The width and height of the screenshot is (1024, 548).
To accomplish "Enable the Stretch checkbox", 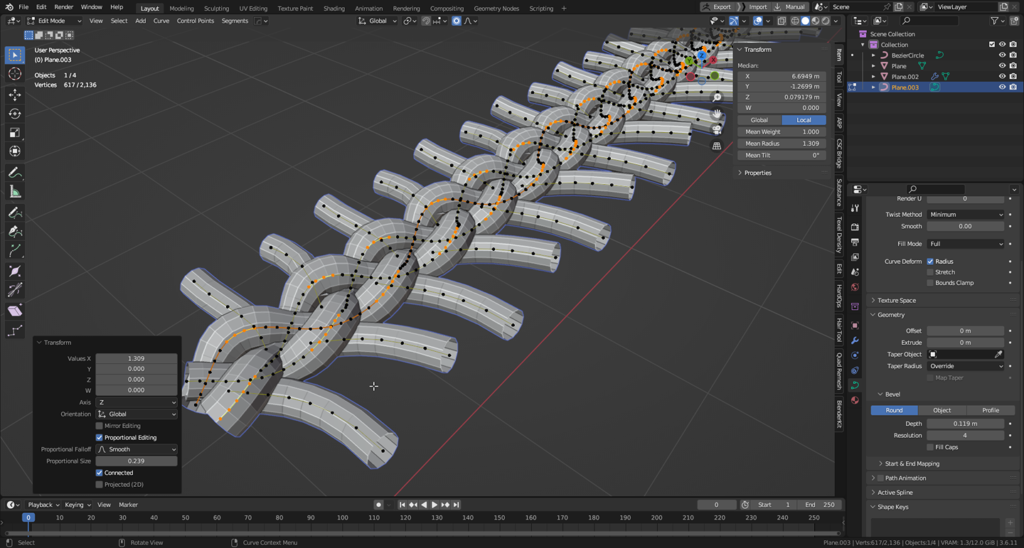I will 930,272.
